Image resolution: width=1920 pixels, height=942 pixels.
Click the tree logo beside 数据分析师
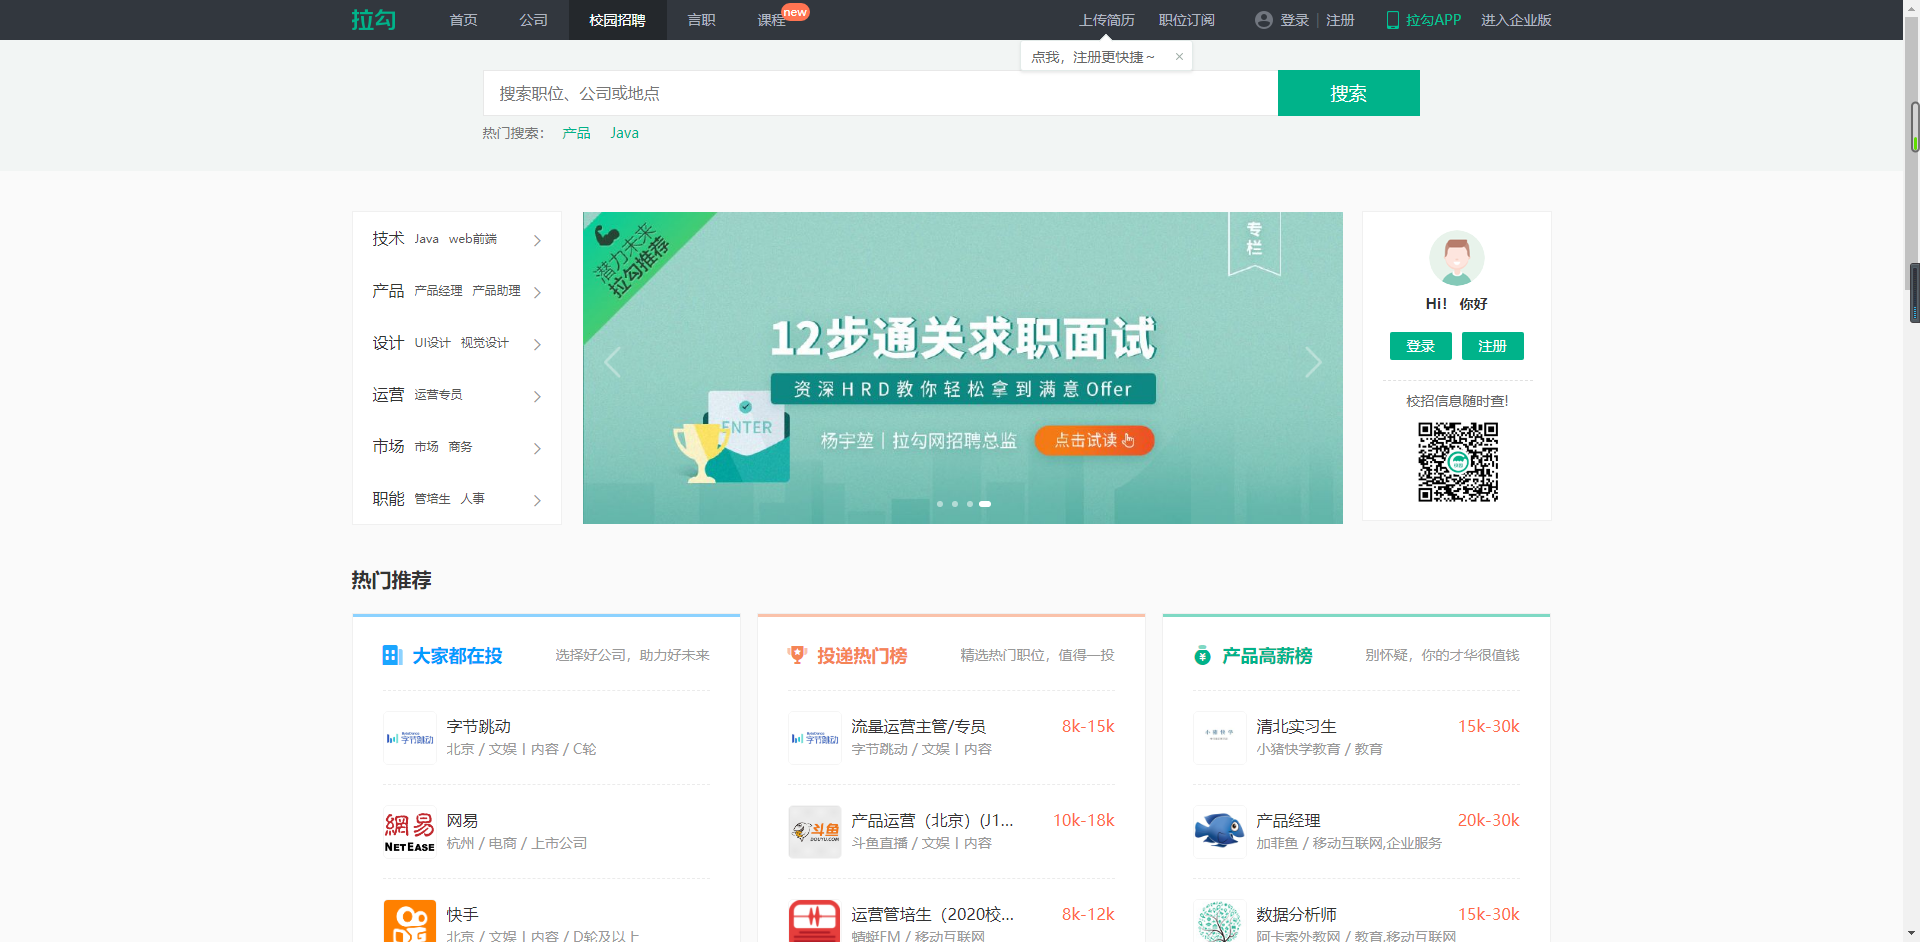[x=1220, y=921]
